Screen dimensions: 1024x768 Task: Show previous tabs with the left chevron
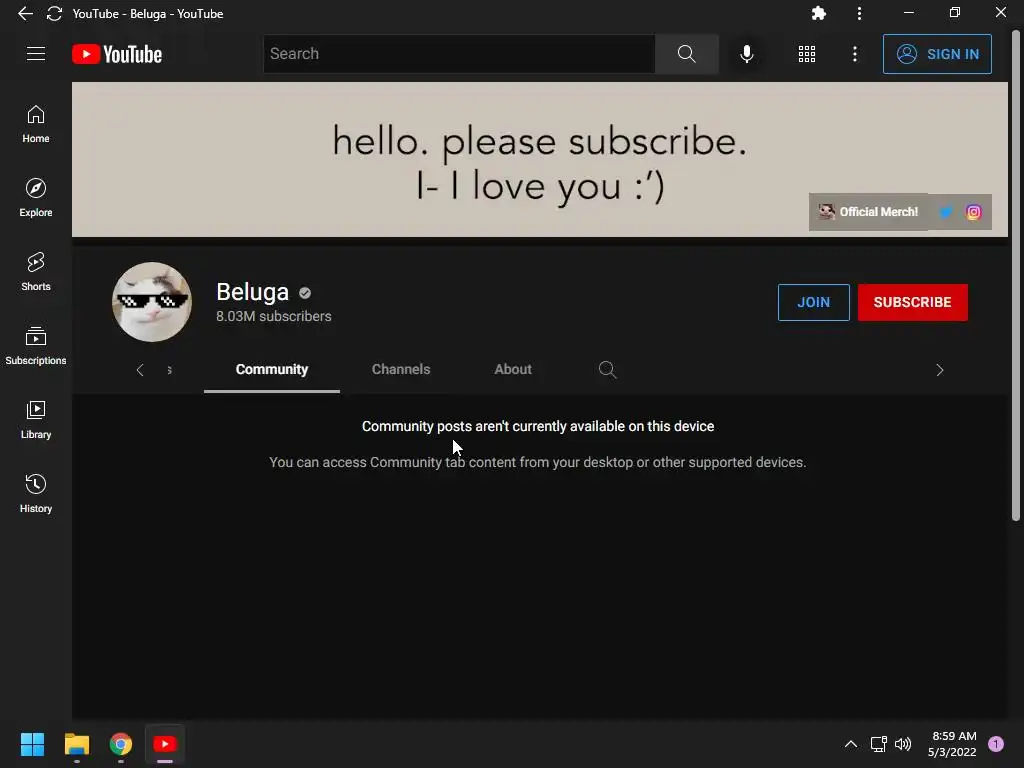pyautogui.click(x=140, y=370)
